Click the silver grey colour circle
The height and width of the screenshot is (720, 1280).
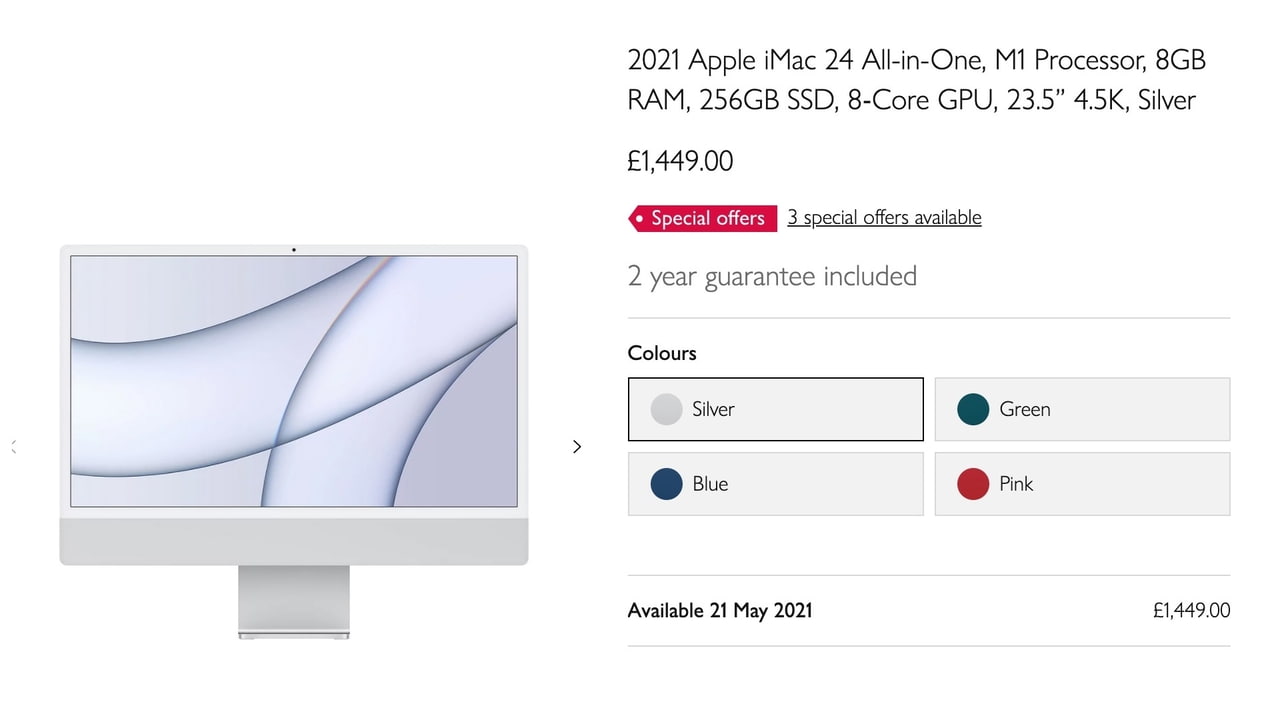pos(666,409)
